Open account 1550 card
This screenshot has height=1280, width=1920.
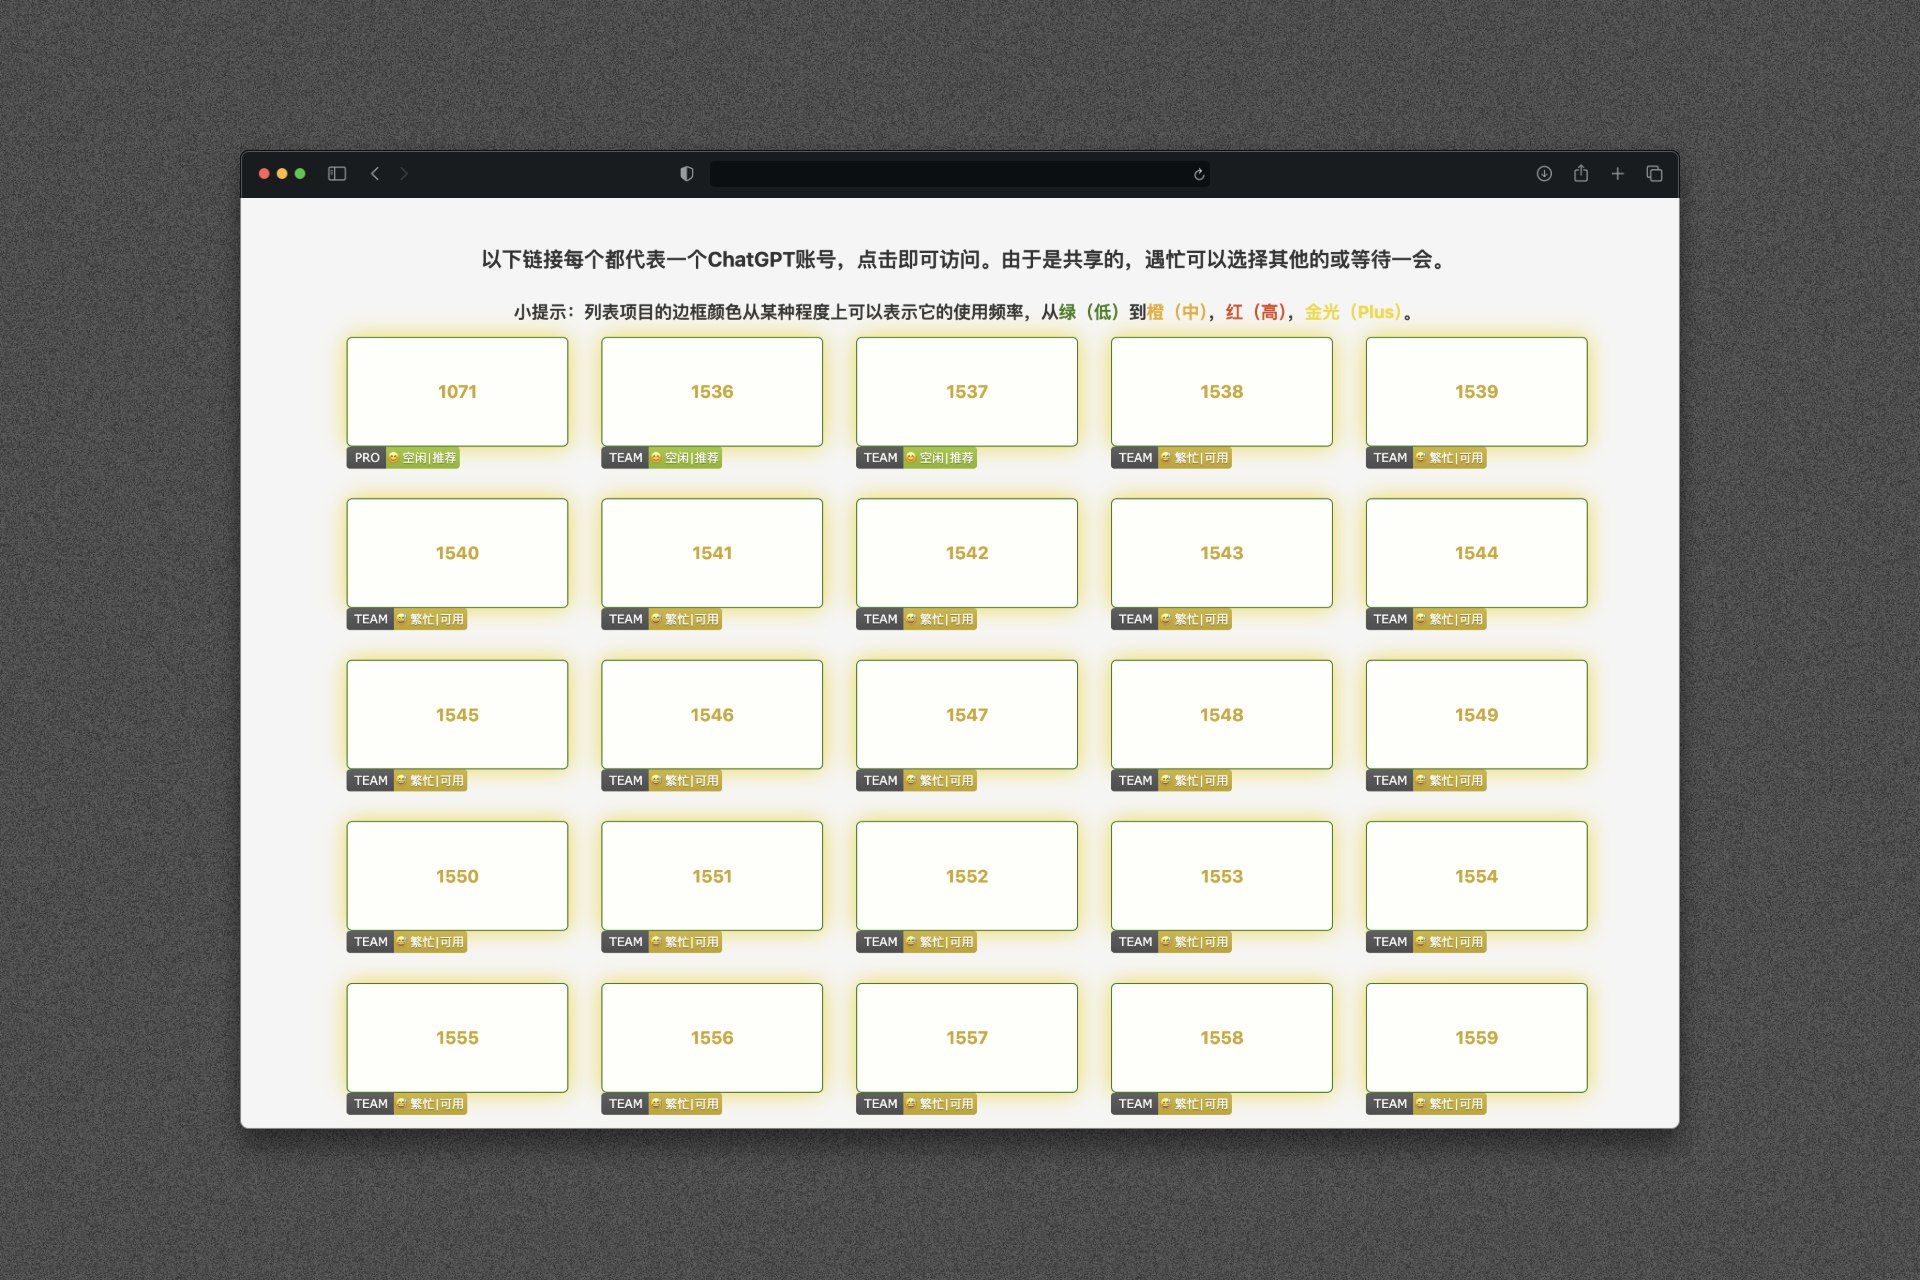[x=457, y=875]
